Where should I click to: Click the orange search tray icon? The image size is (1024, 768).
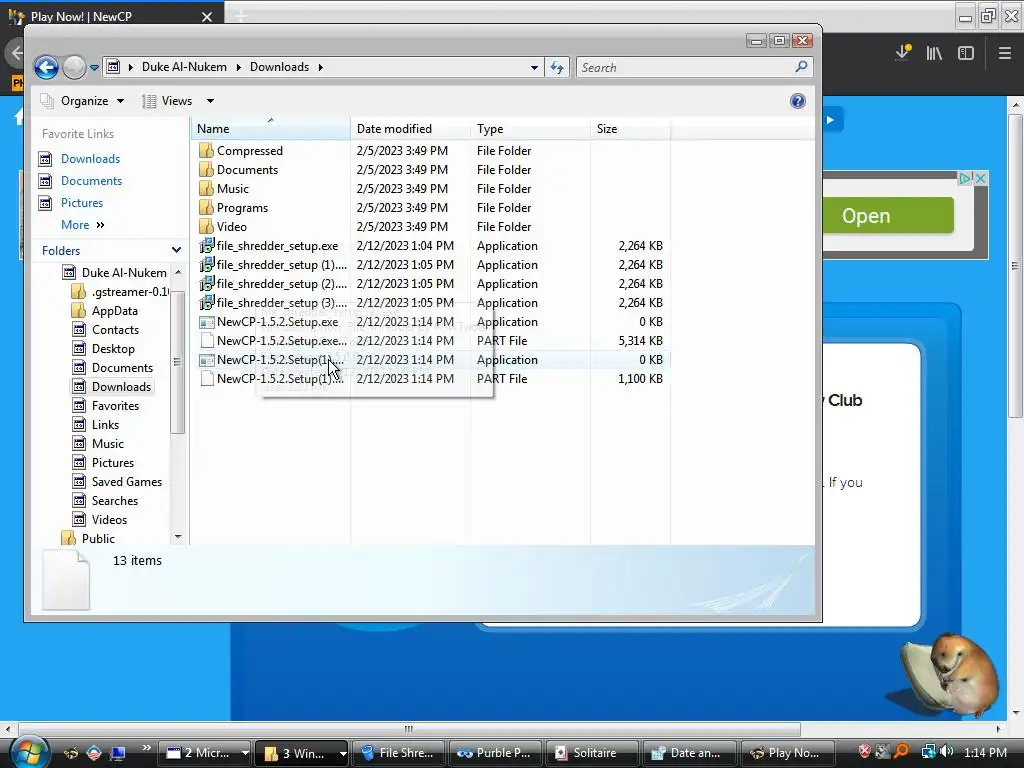(901, 752)
